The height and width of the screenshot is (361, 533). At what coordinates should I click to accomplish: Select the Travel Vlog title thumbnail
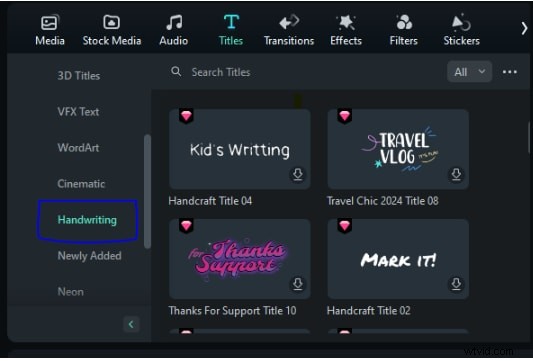click(x=398, y=149)
